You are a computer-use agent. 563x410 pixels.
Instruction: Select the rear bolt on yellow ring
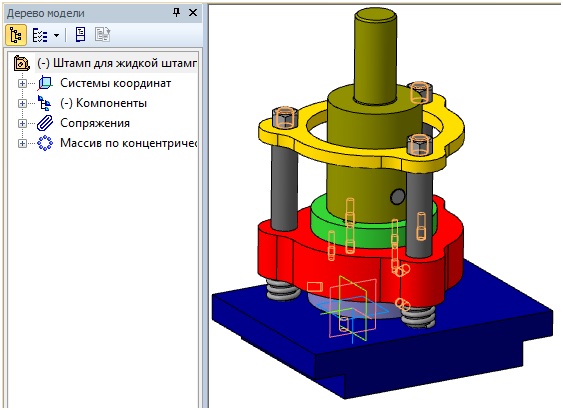[x=420, y=92]
